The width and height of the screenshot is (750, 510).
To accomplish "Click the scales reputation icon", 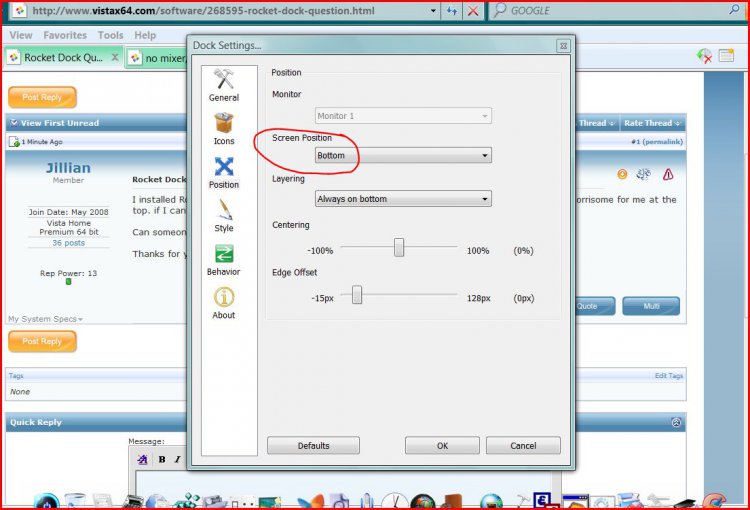I will tap(644, 174).
